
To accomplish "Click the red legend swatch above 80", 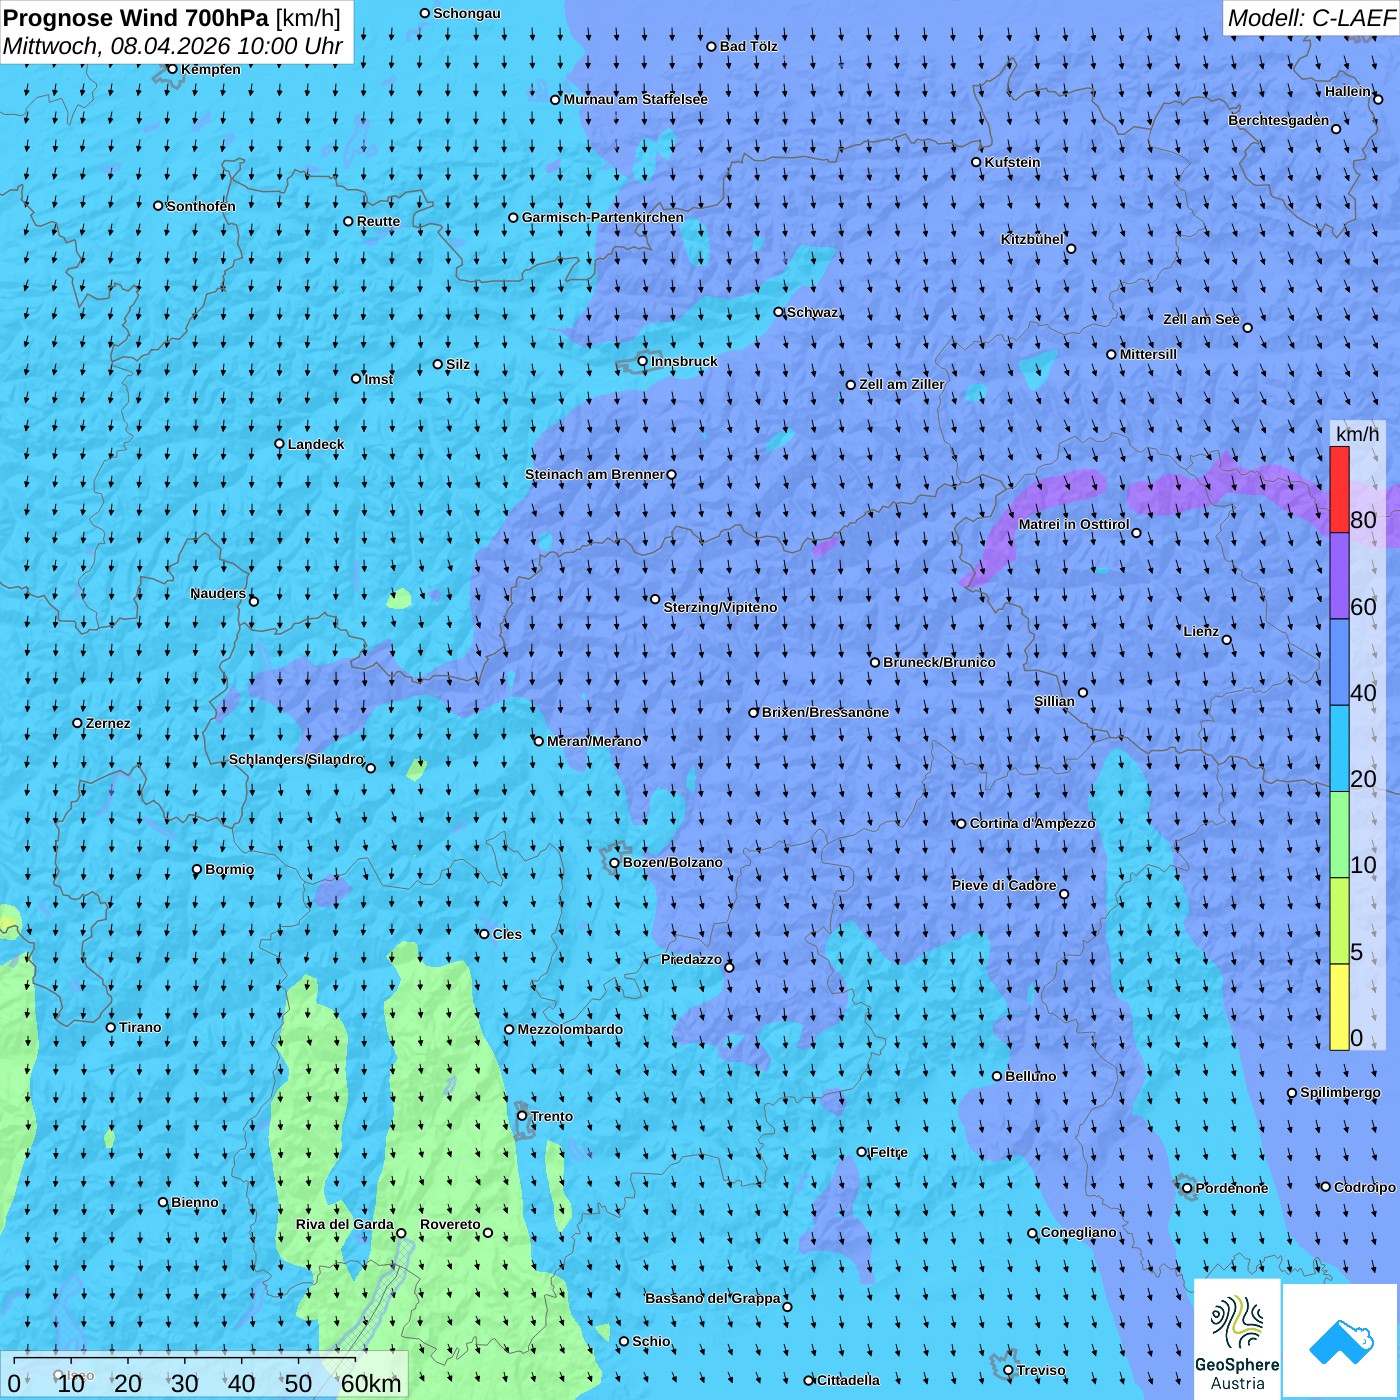I will click(1339, 490).
